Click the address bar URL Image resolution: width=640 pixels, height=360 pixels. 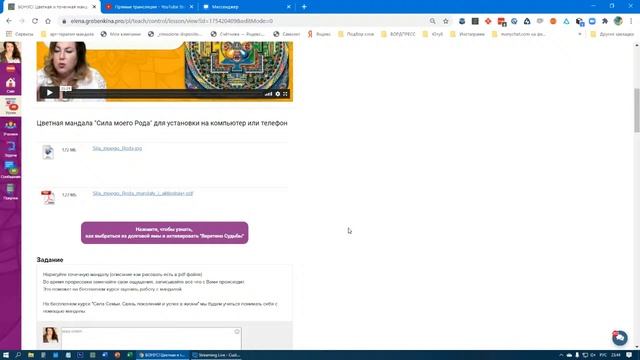pyautogui.click(x=171, y=21)
